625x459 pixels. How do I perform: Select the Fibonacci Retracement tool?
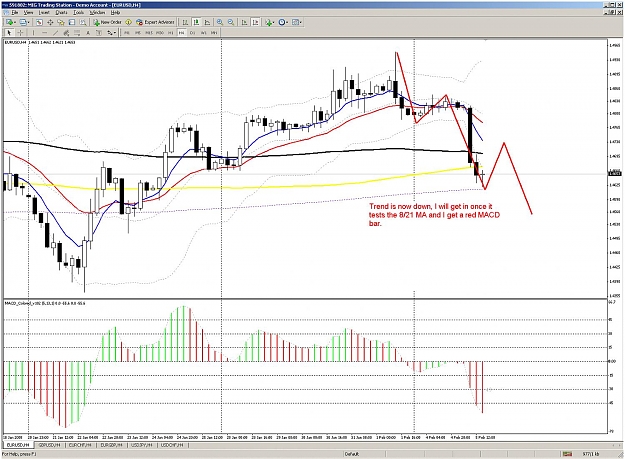(x=77, y=33)
